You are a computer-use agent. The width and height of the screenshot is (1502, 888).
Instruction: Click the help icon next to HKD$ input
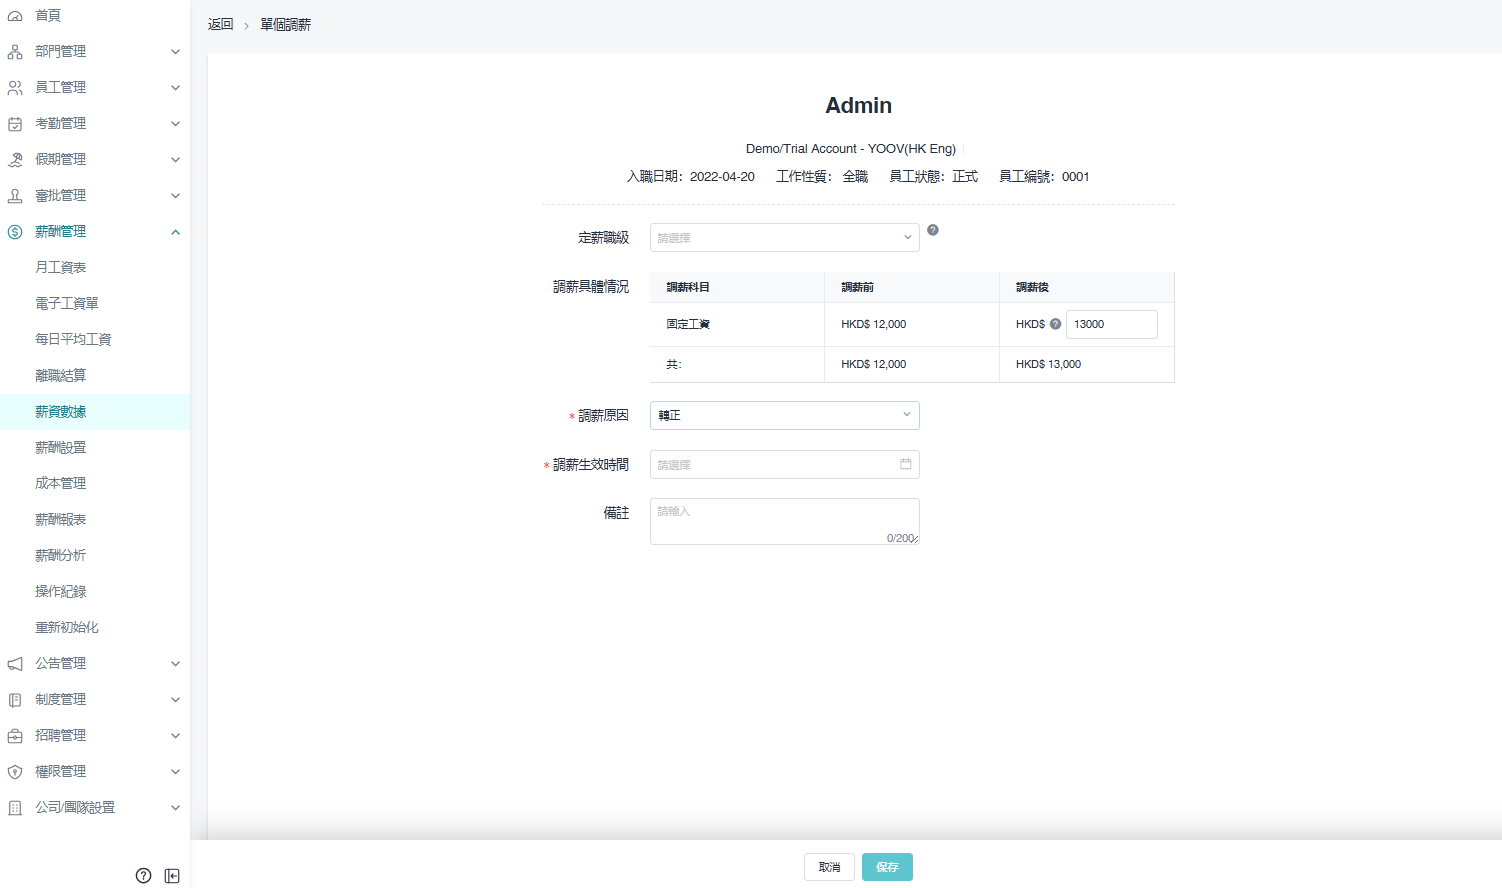(1055, 324)
